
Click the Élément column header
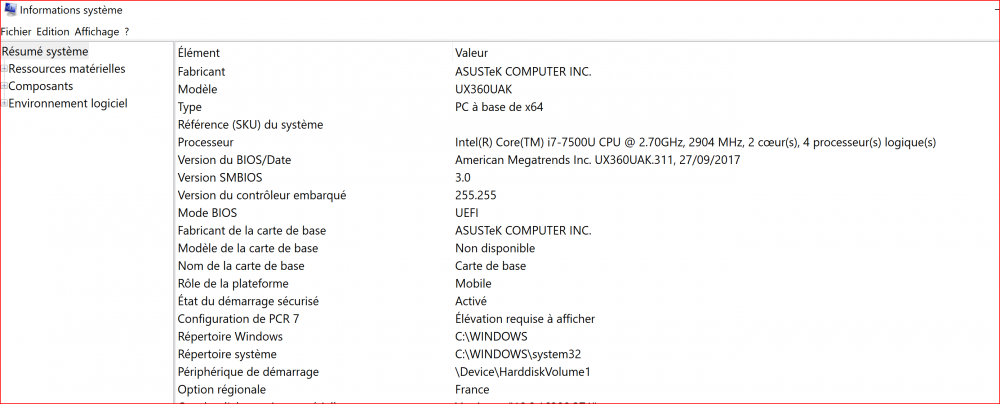click(198, 53)
